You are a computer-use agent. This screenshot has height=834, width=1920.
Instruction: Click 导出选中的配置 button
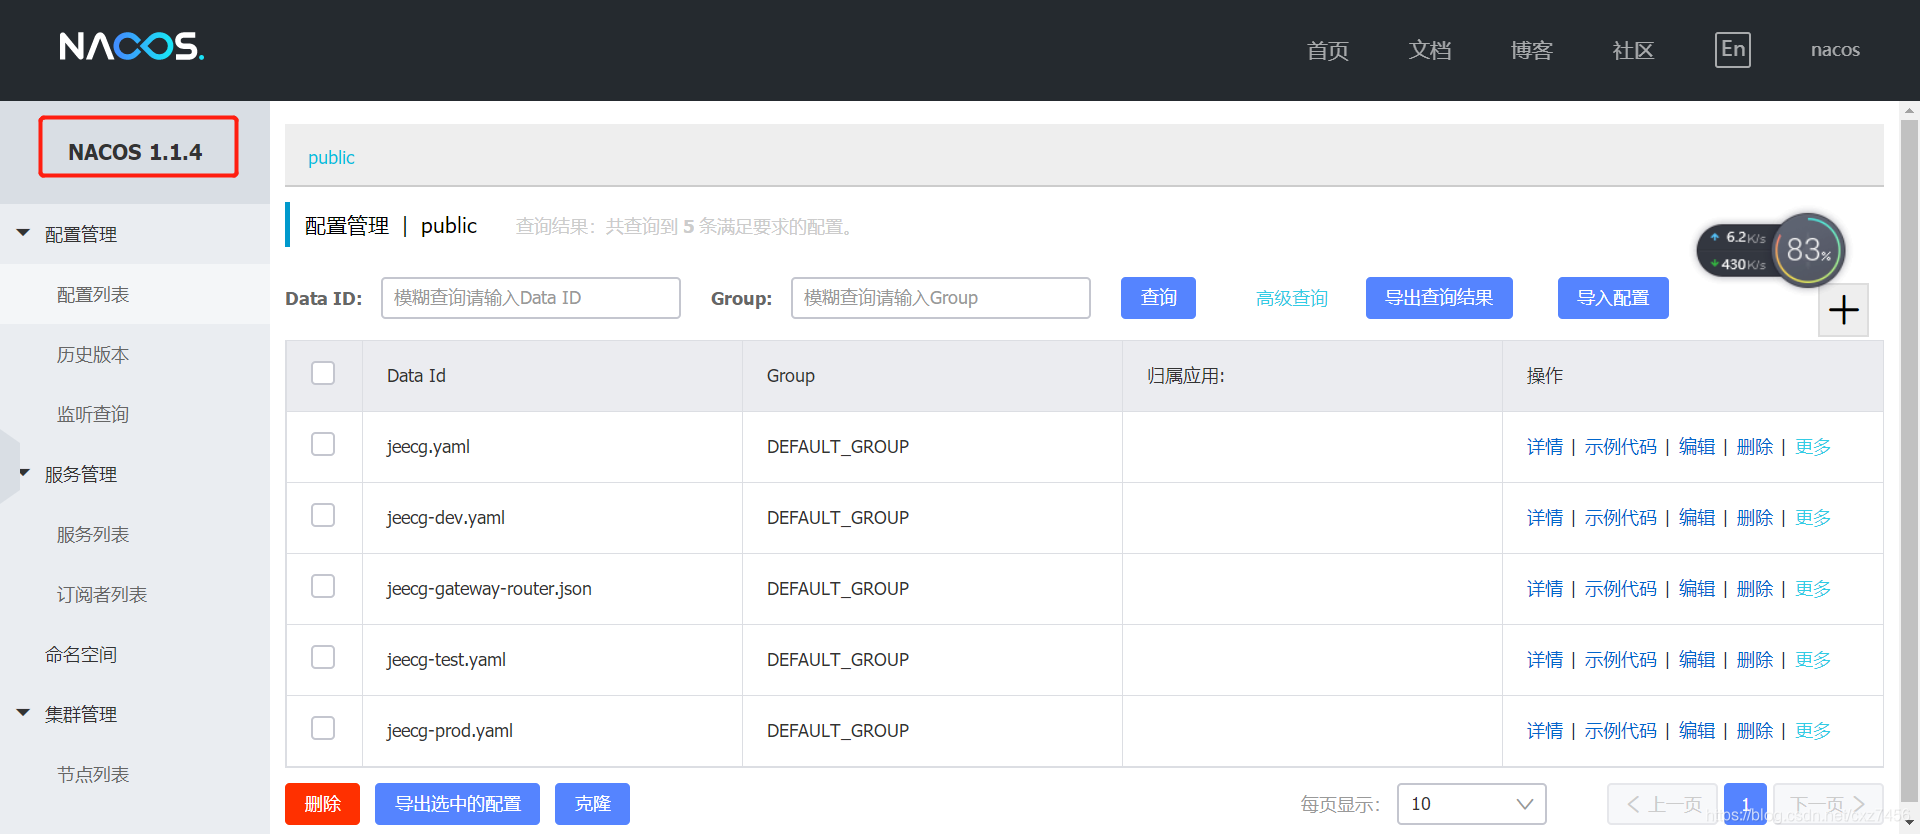click(457, 804)
